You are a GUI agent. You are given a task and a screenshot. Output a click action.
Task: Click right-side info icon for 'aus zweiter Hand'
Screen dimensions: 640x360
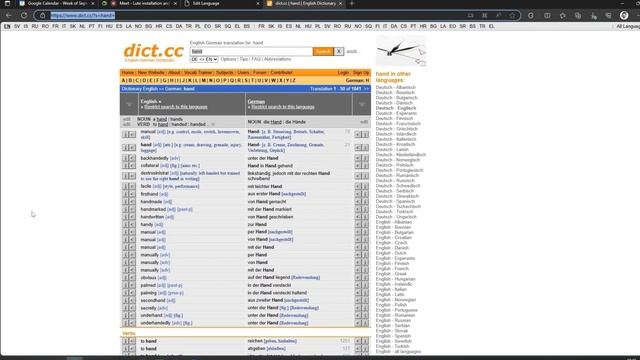click(365, 300)
